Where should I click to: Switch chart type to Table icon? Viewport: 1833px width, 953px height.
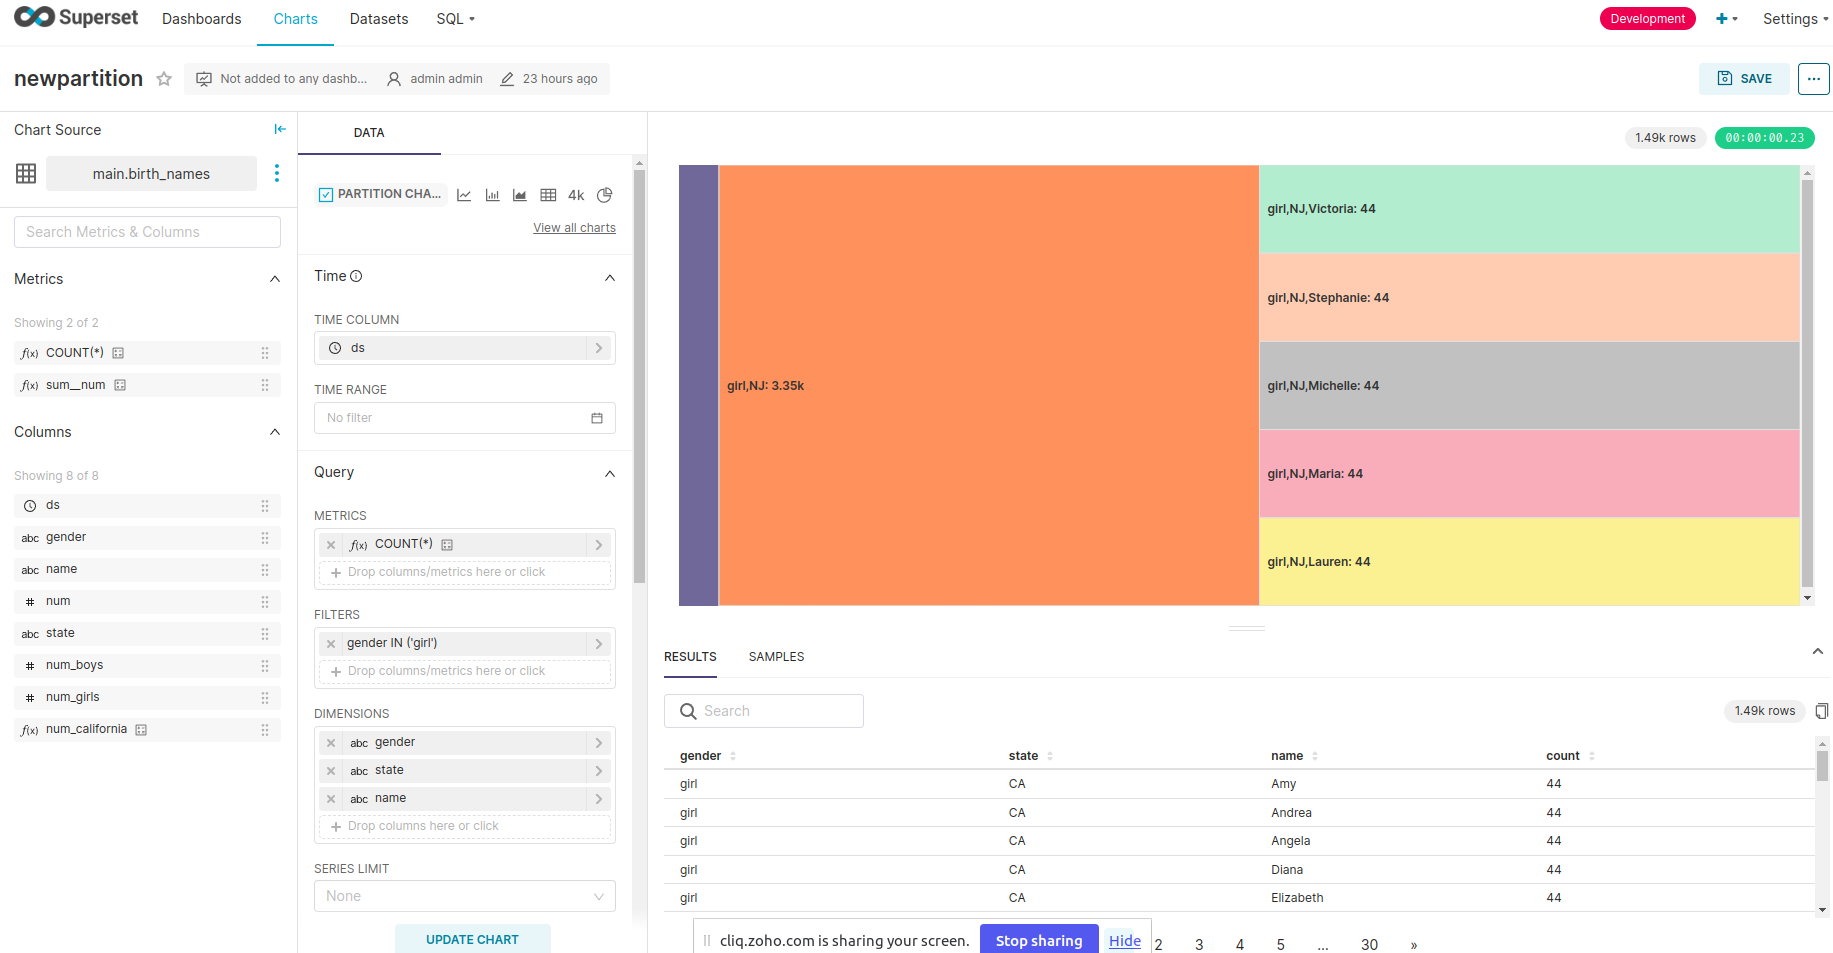548,194
